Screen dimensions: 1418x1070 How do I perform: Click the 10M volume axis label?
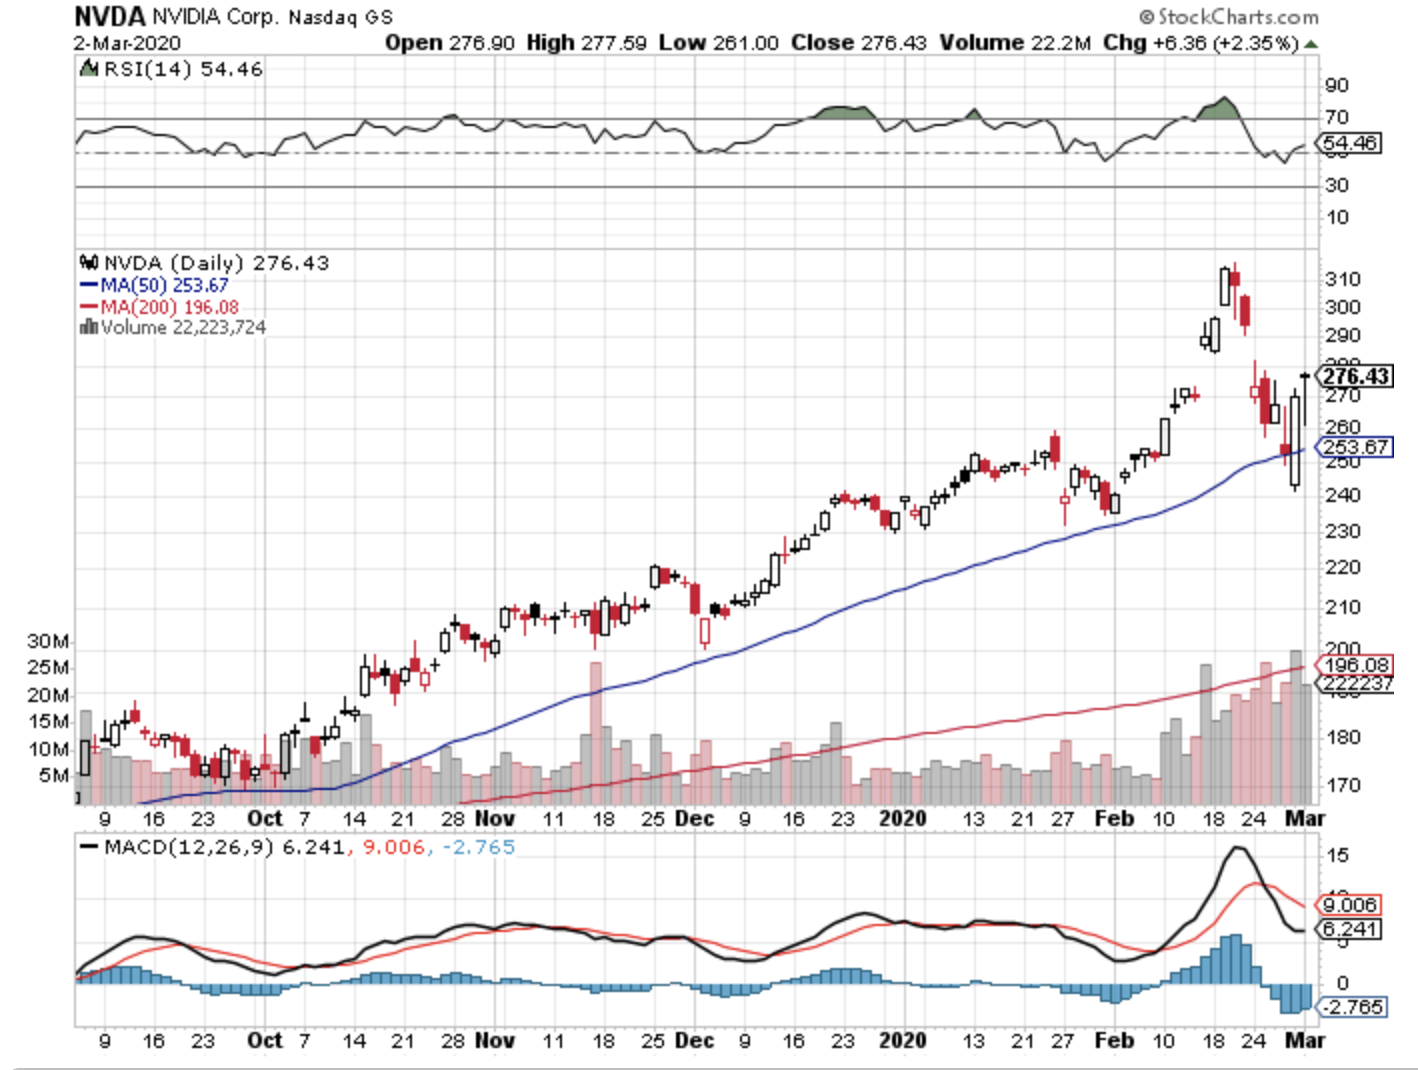pos(48,749)
